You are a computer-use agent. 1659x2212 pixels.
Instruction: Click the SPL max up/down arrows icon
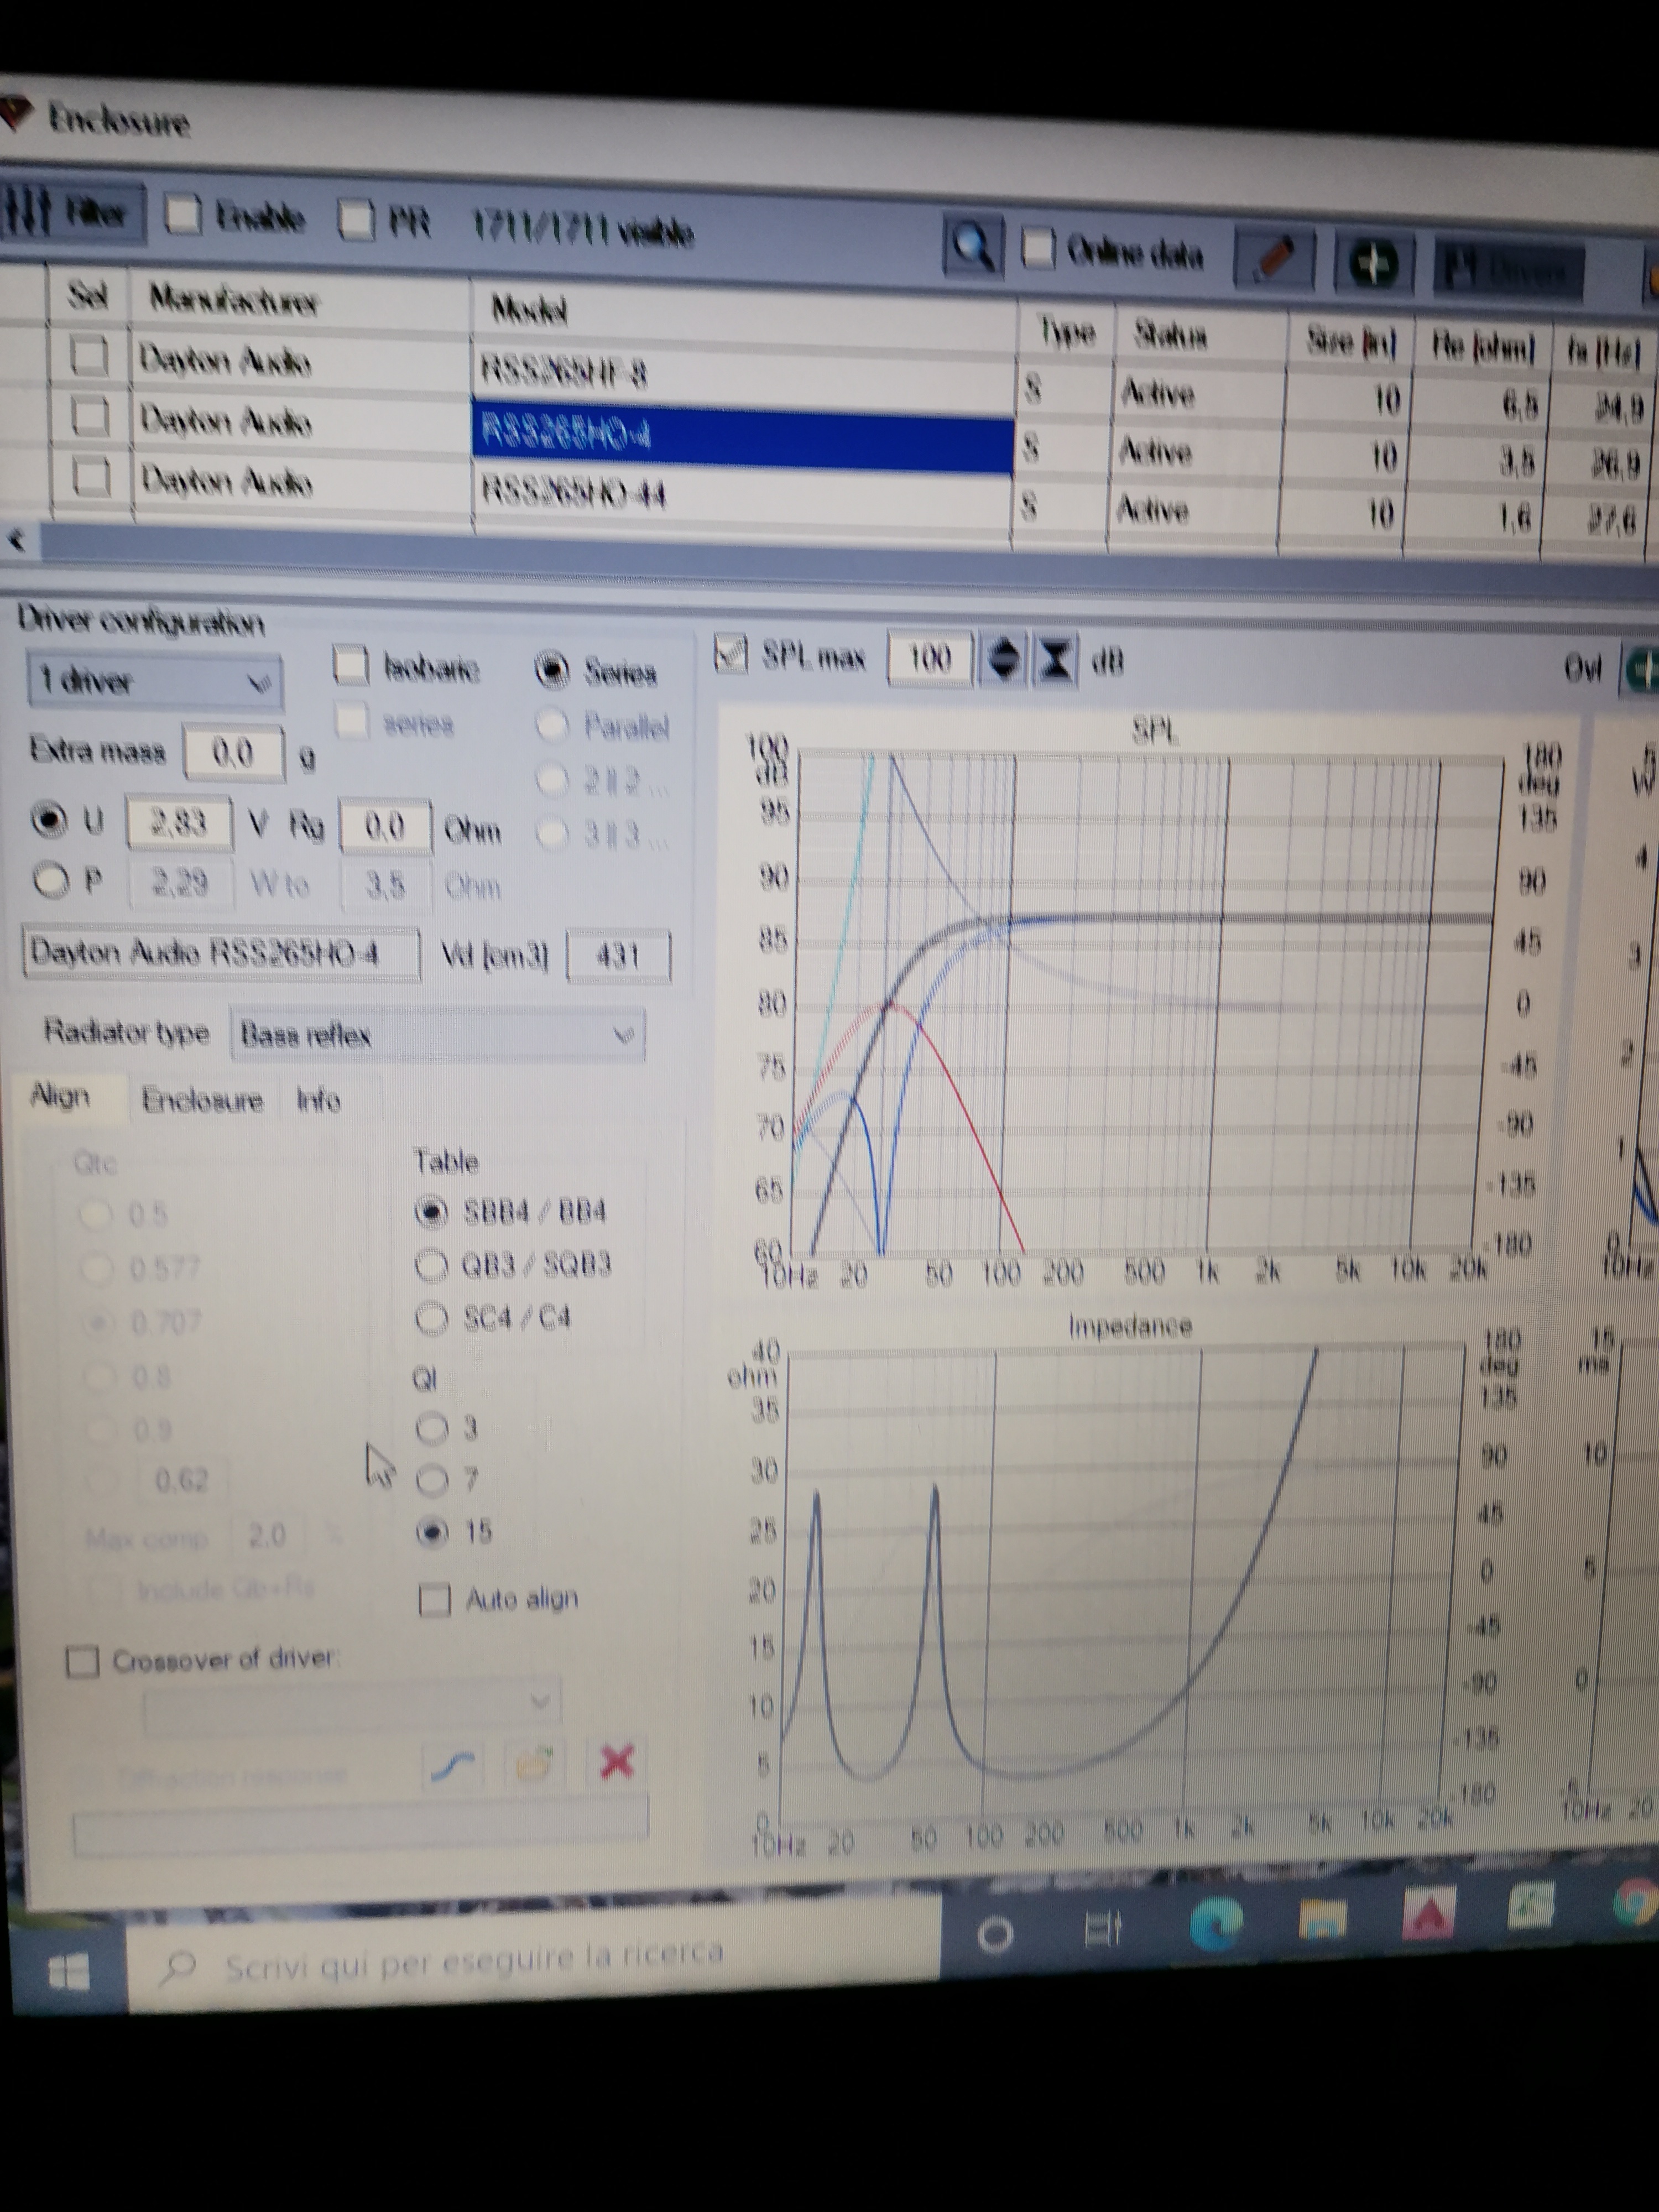click(1004, 660)
